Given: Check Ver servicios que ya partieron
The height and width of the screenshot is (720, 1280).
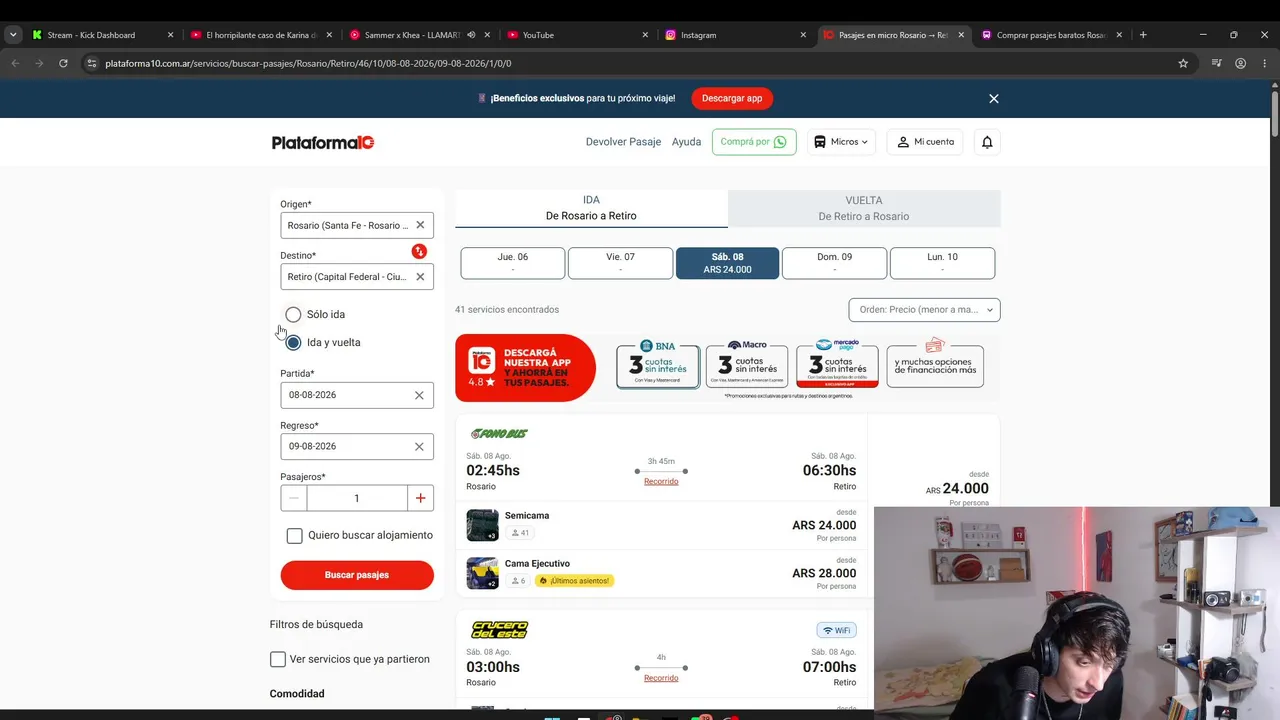Looking at the screenshot, I should (x=278, y=659).
